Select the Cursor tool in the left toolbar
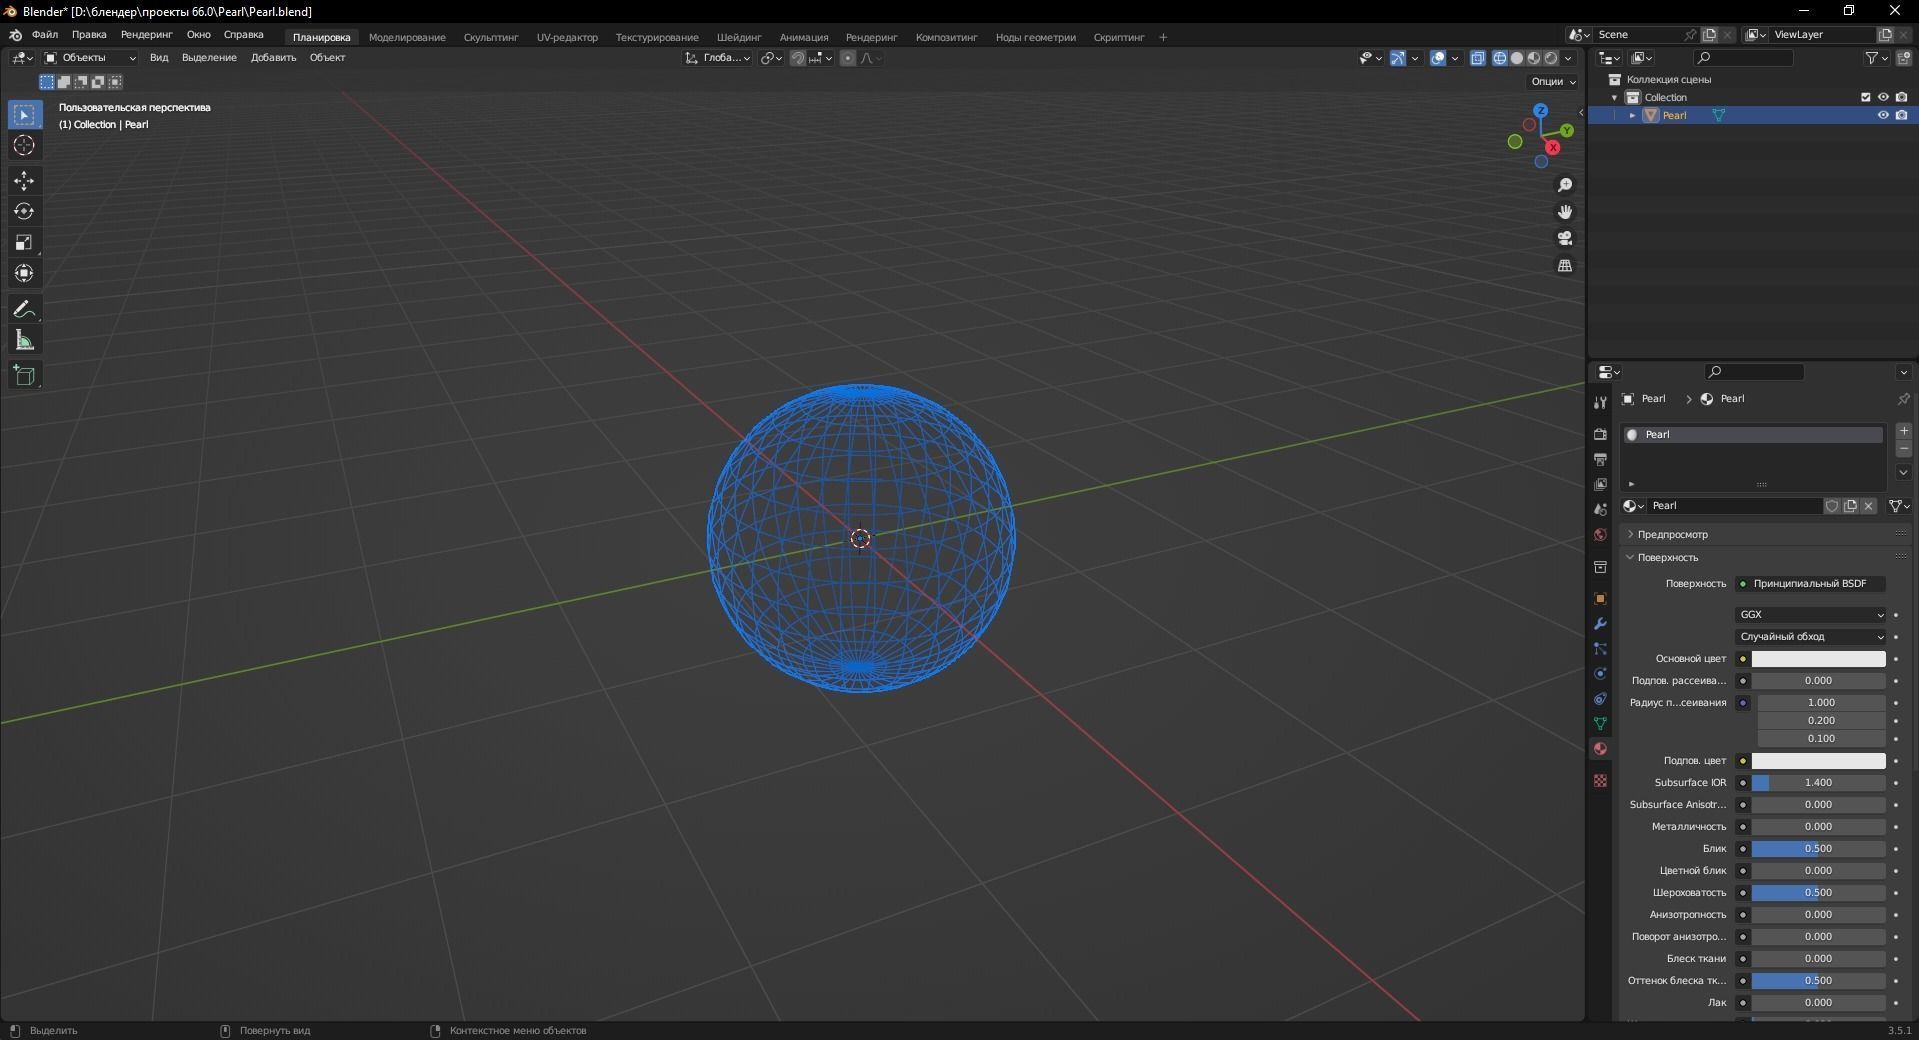 pyautogui.click(x=24, y=146)
